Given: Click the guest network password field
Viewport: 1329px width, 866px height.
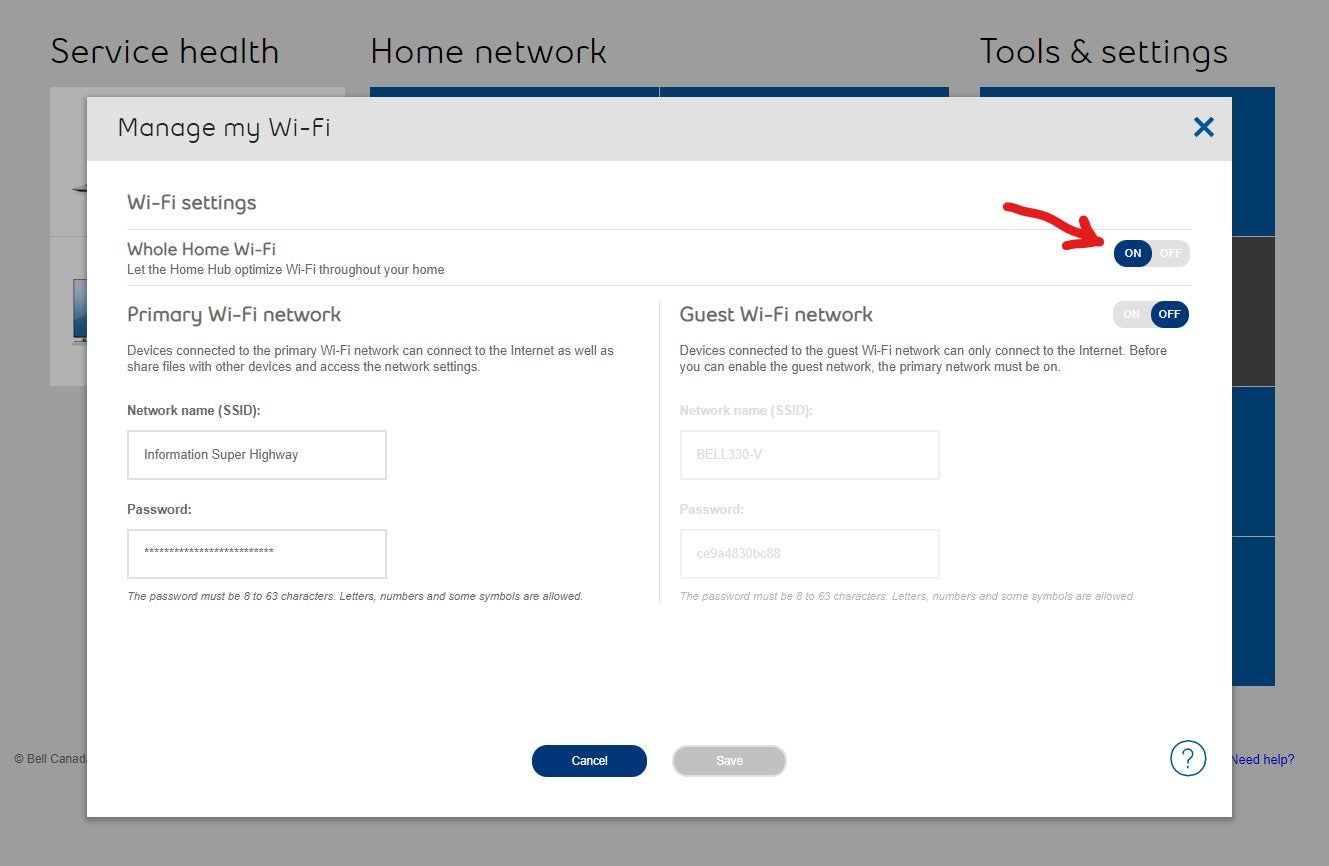Looking at the screenshot, I should point(809,553).
